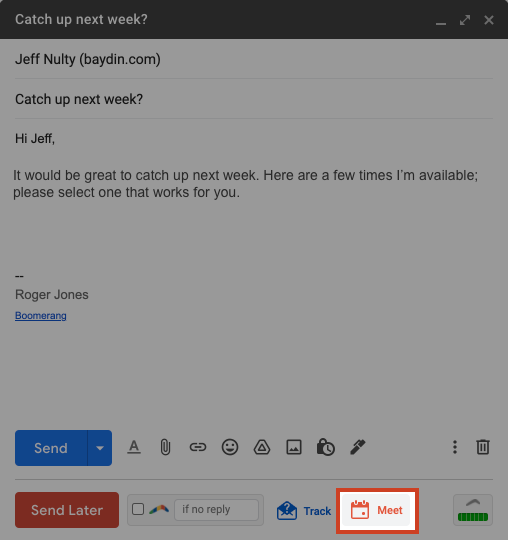This screenshot has width=508, height=540.
Task: Enable the Boomerang if no reply checkbox
Action: [x=138, y=509]
